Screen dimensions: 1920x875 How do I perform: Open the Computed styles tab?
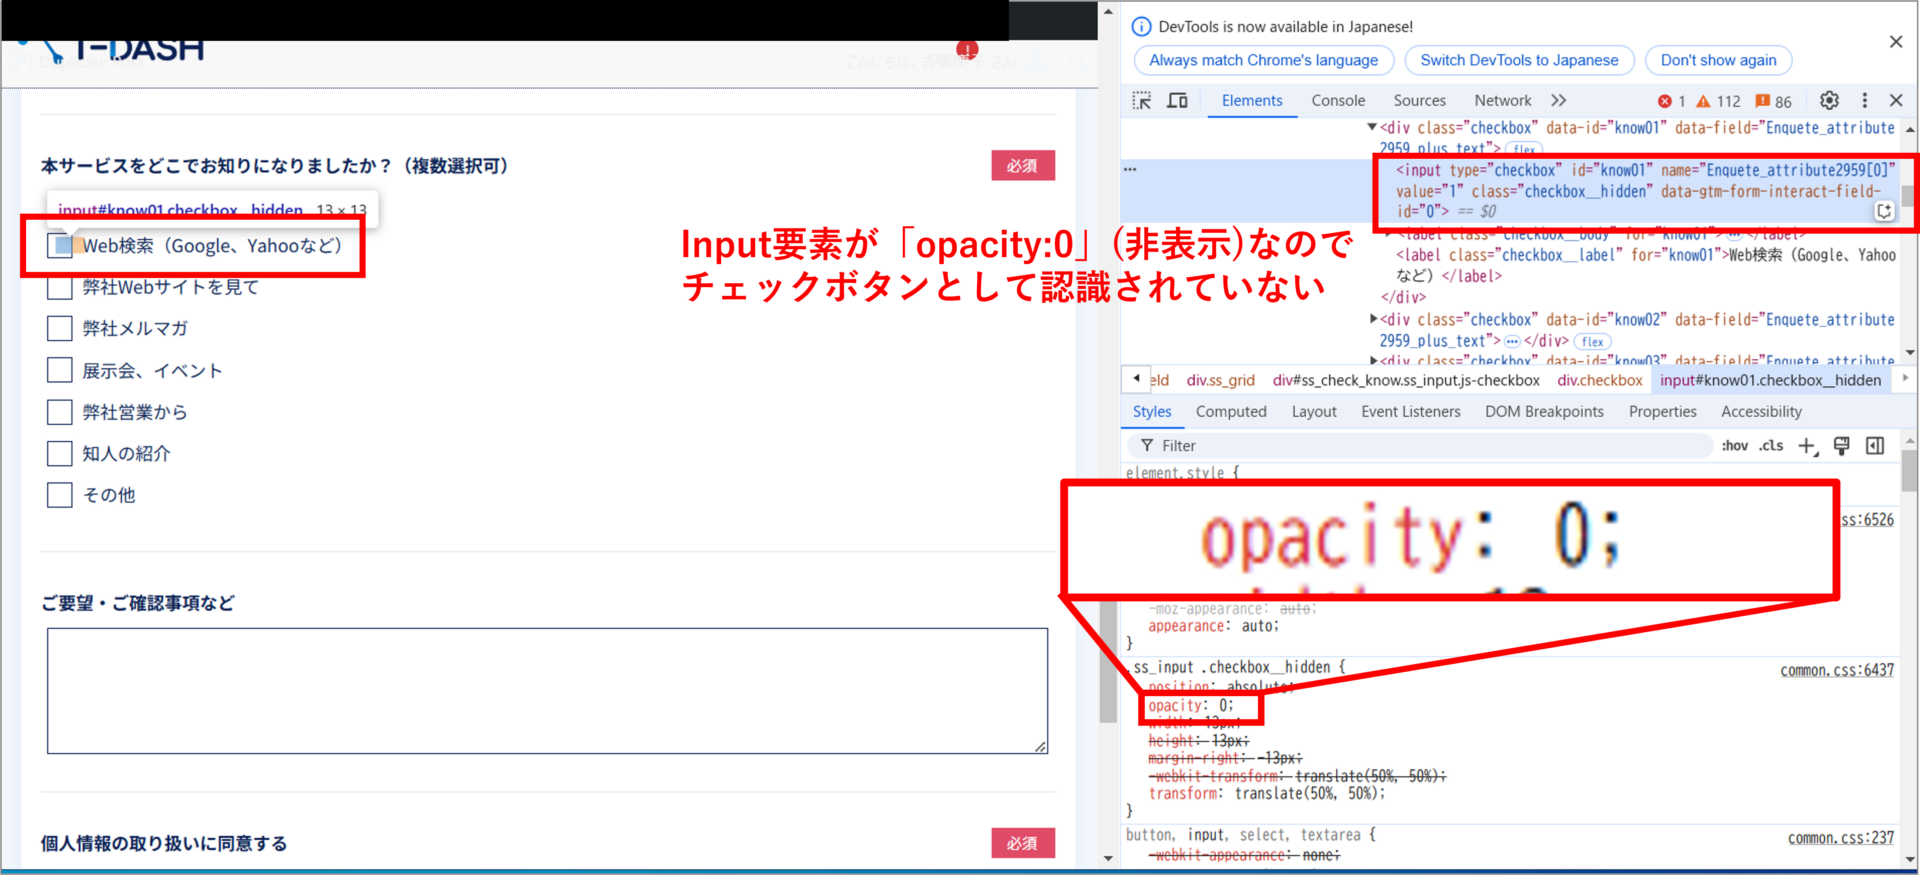pyautogui.click(x=1230, y=411)
